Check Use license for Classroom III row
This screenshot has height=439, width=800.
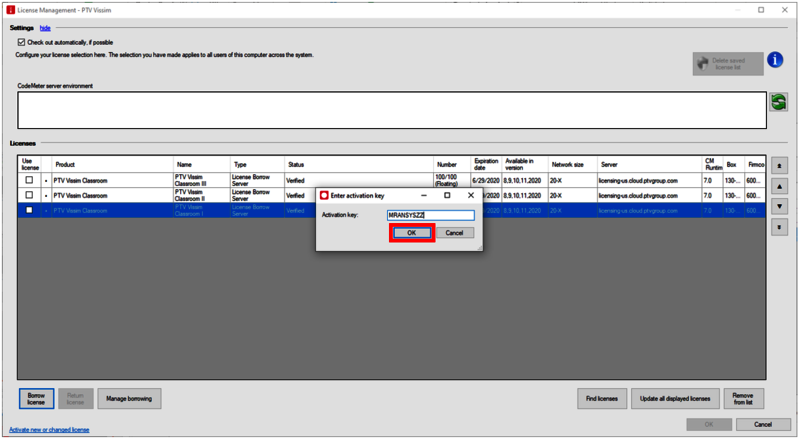29,181
